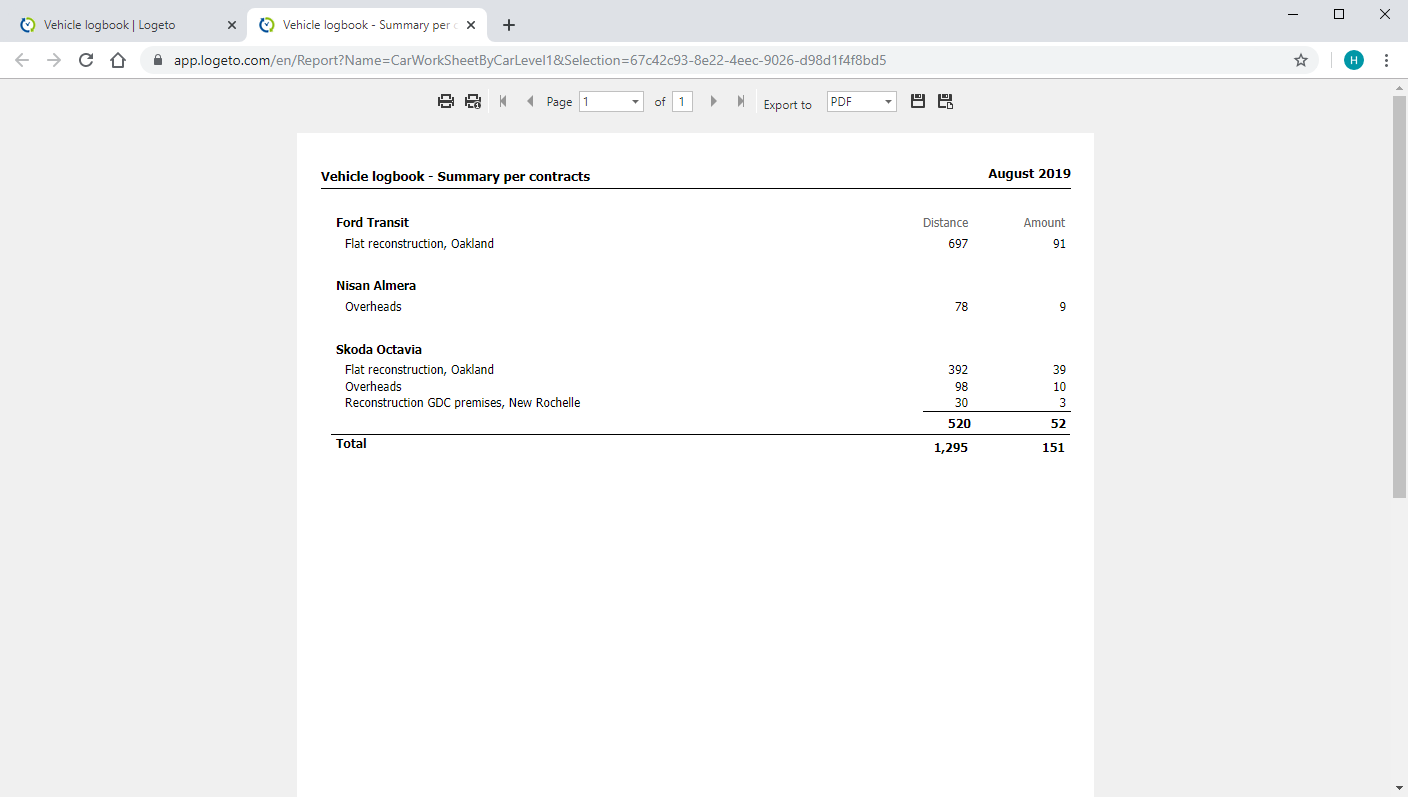The width and height of the screenshot is (1408, 797).
Task: Open the Page number dropdown
Action: pyautogui.click(x=611, y=101)
